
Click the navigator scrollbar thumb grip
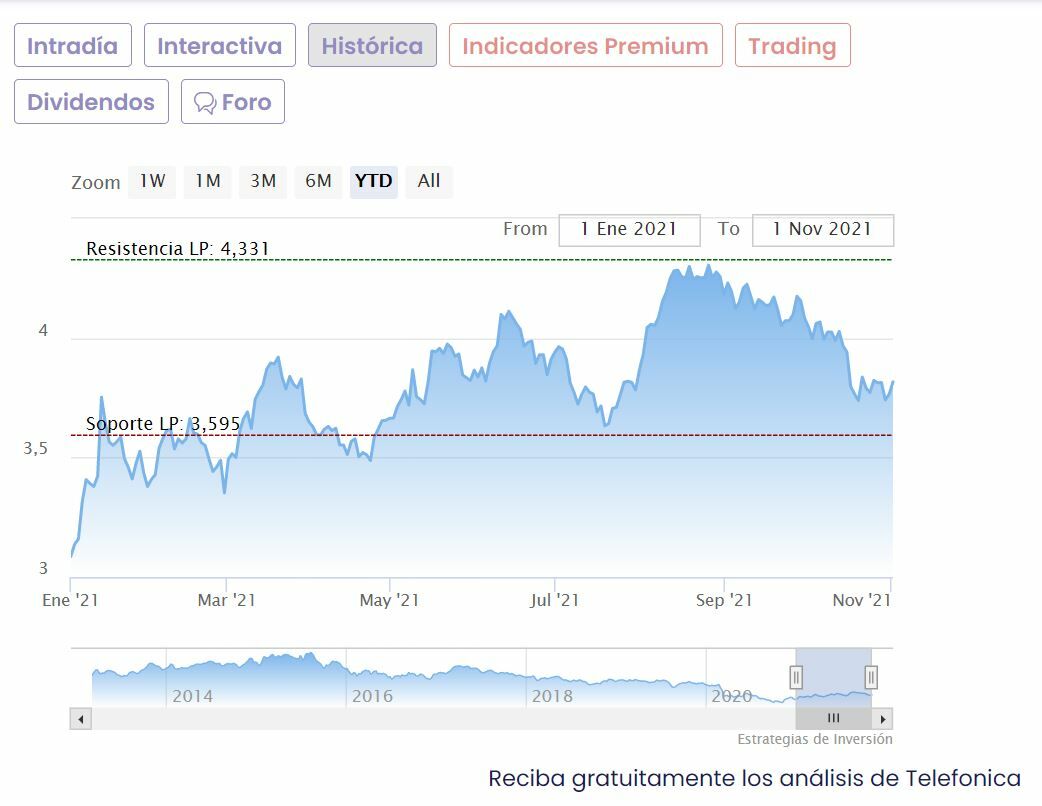(833, 719)
